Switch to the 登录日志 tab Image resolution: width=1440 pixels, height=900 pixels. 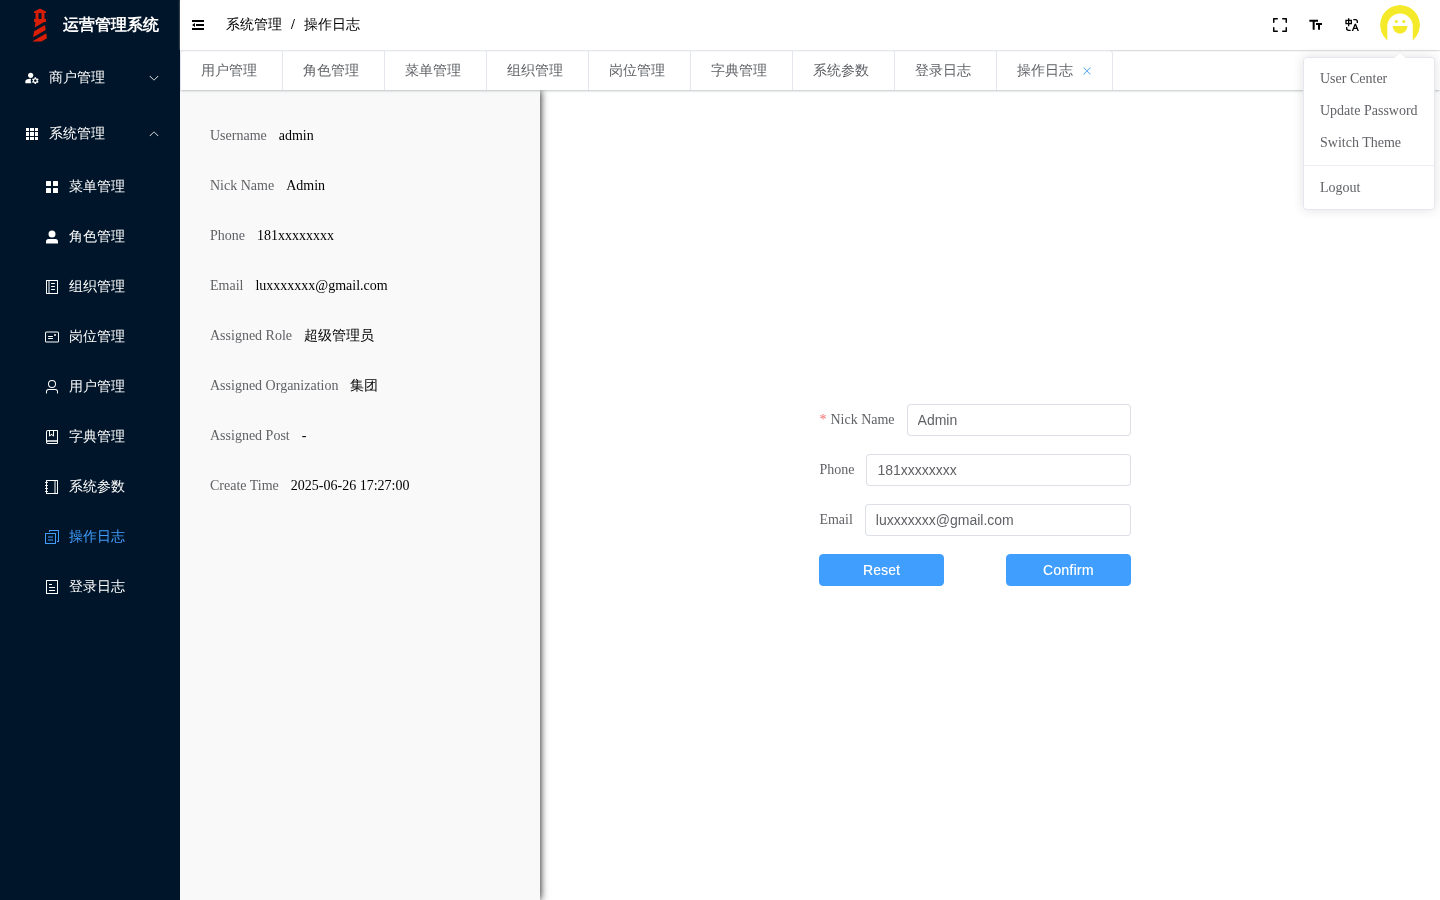[943, 71]
